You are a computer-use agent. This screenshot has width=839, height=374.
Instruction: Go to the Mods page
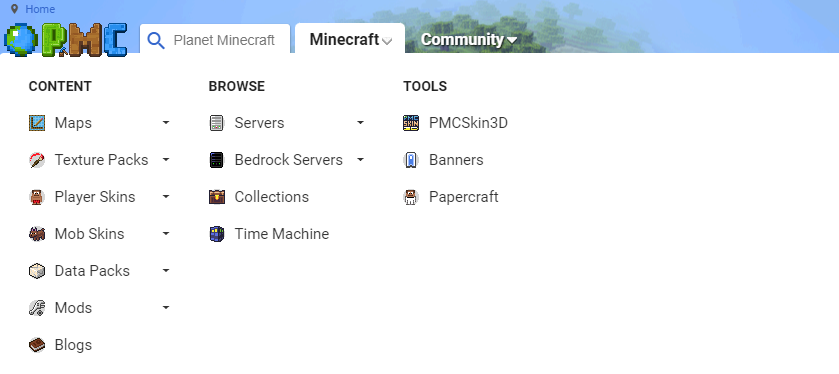[x=73, y=308]
